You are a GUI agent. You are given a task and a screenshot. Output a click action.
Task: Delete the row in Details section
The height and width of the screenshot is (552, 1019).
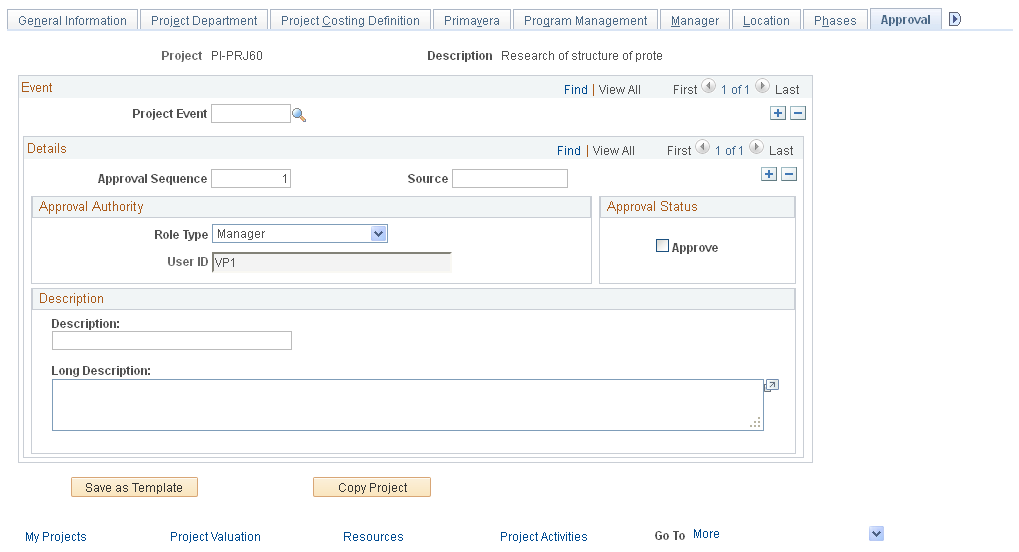coord(789,174)
